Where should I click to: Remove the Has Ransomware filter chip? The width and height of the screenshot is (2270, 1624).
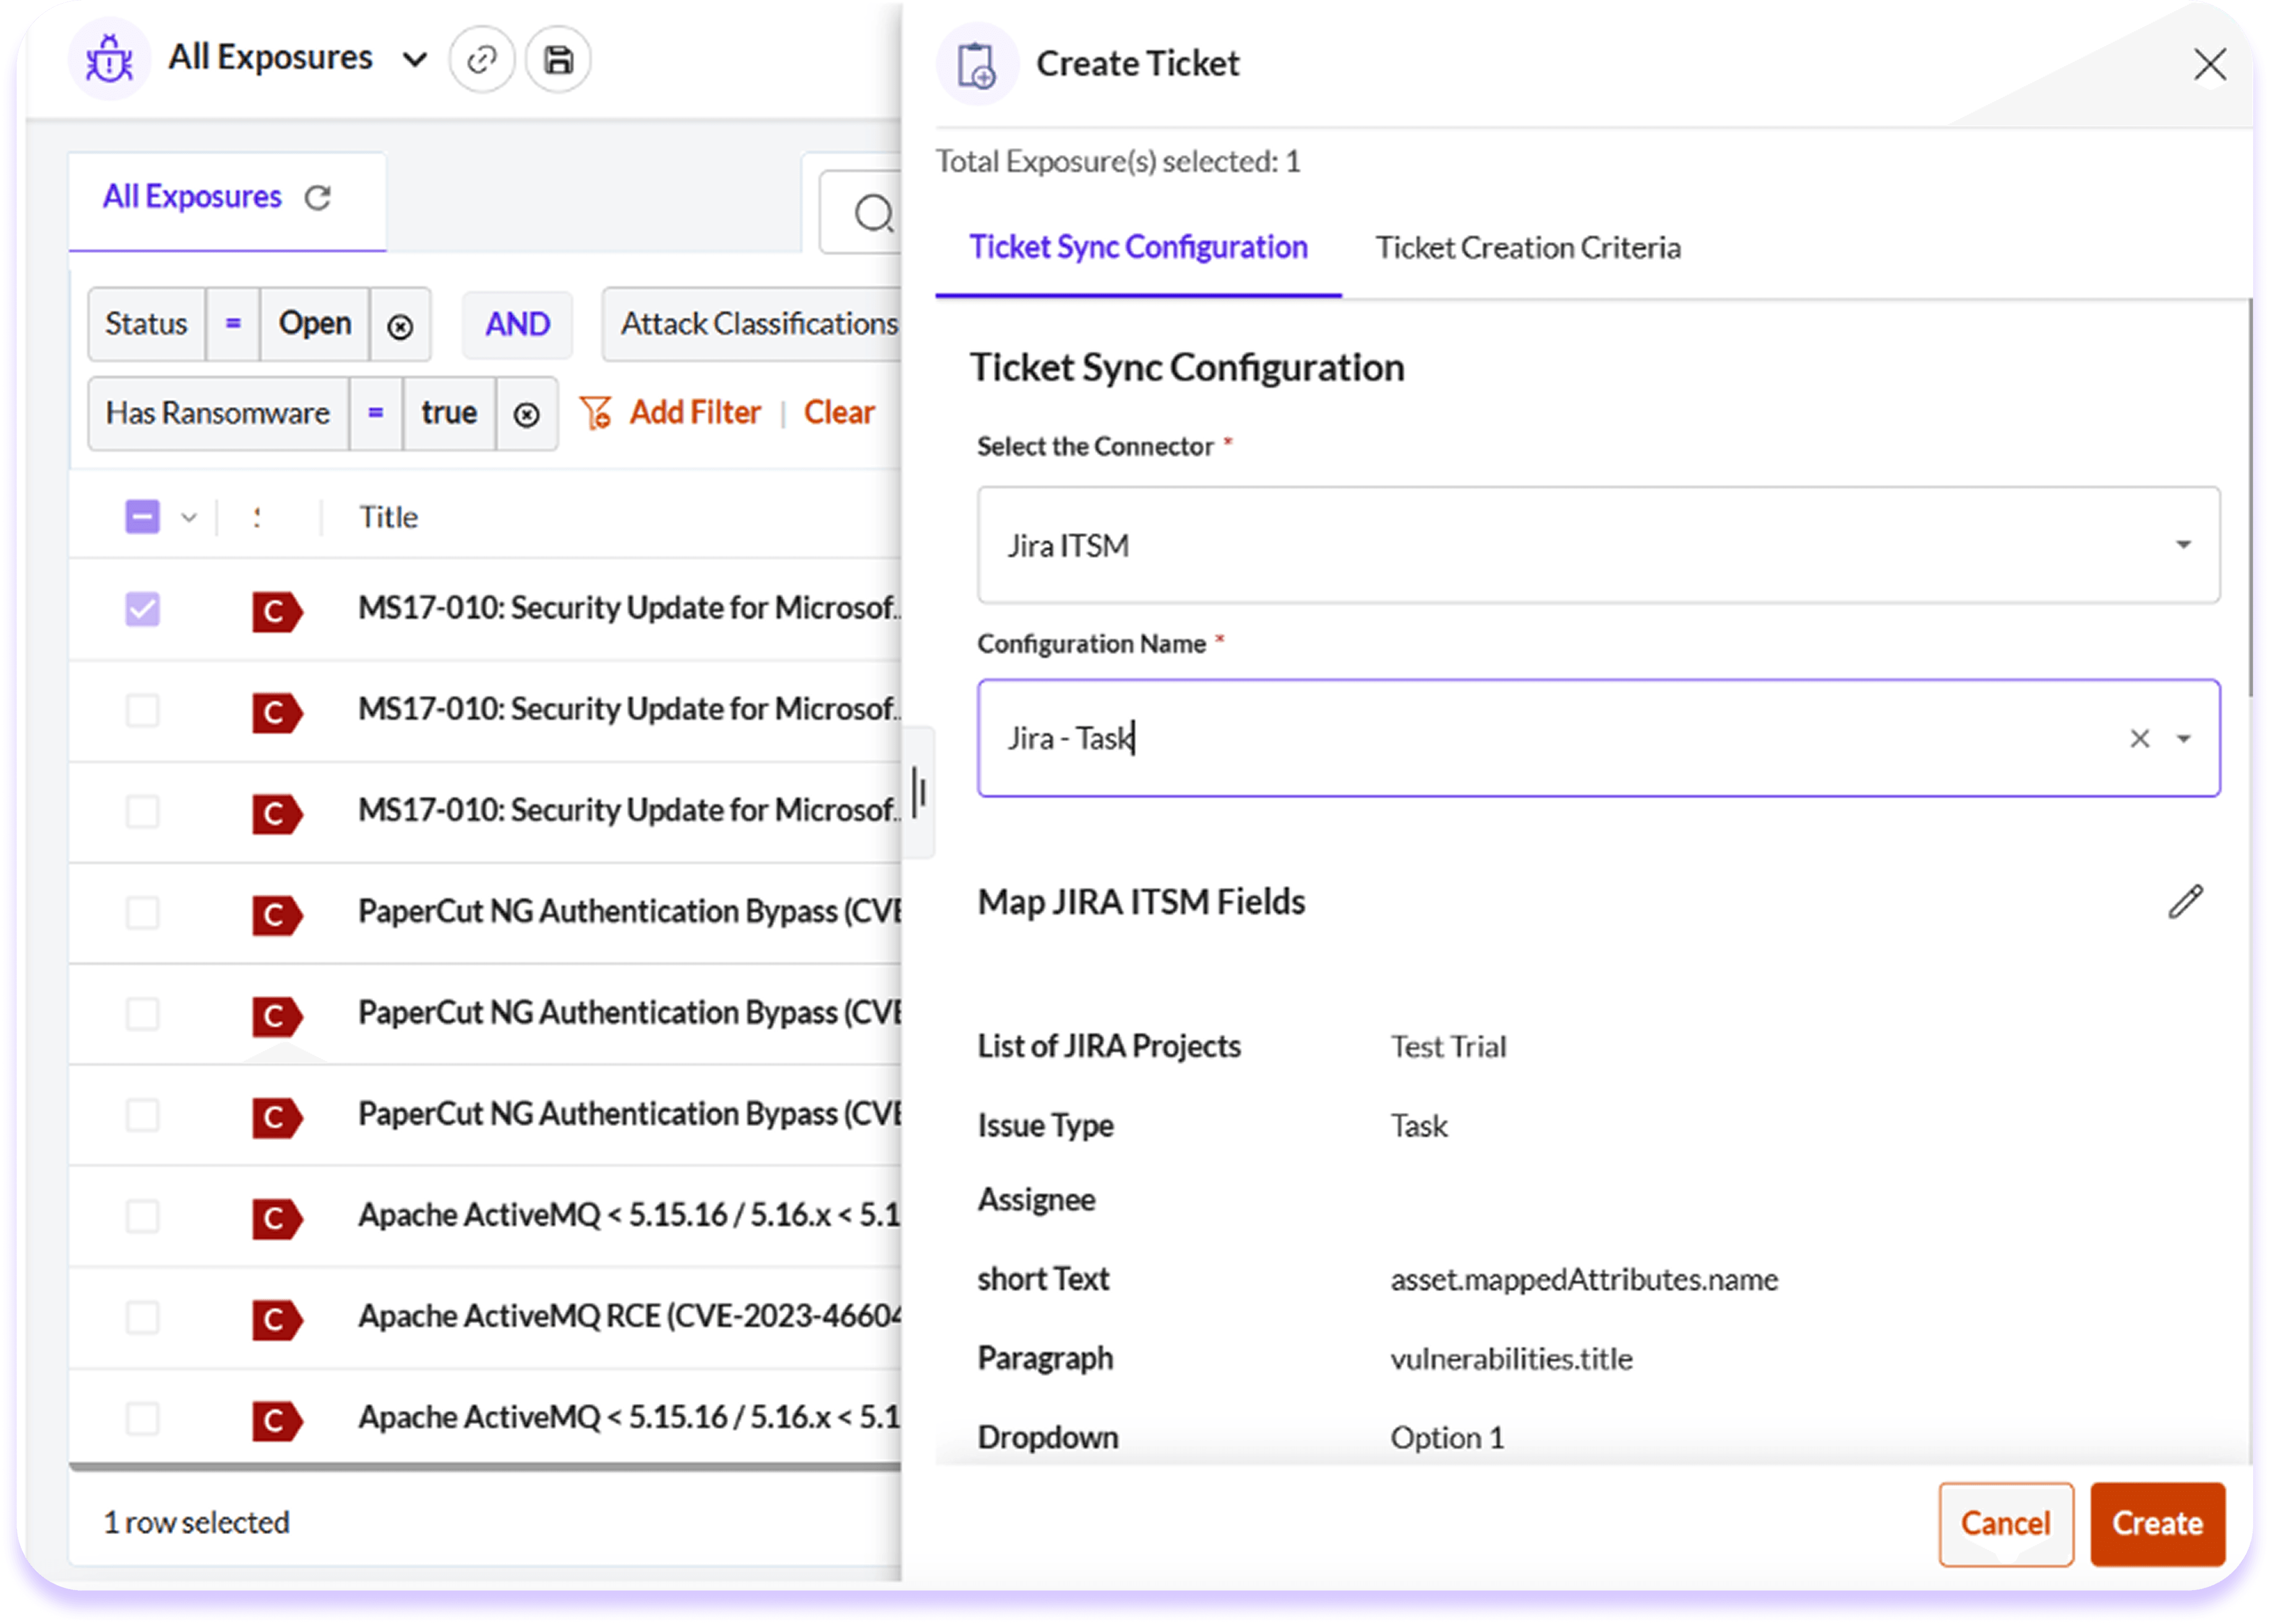click(x=527, y=413)
